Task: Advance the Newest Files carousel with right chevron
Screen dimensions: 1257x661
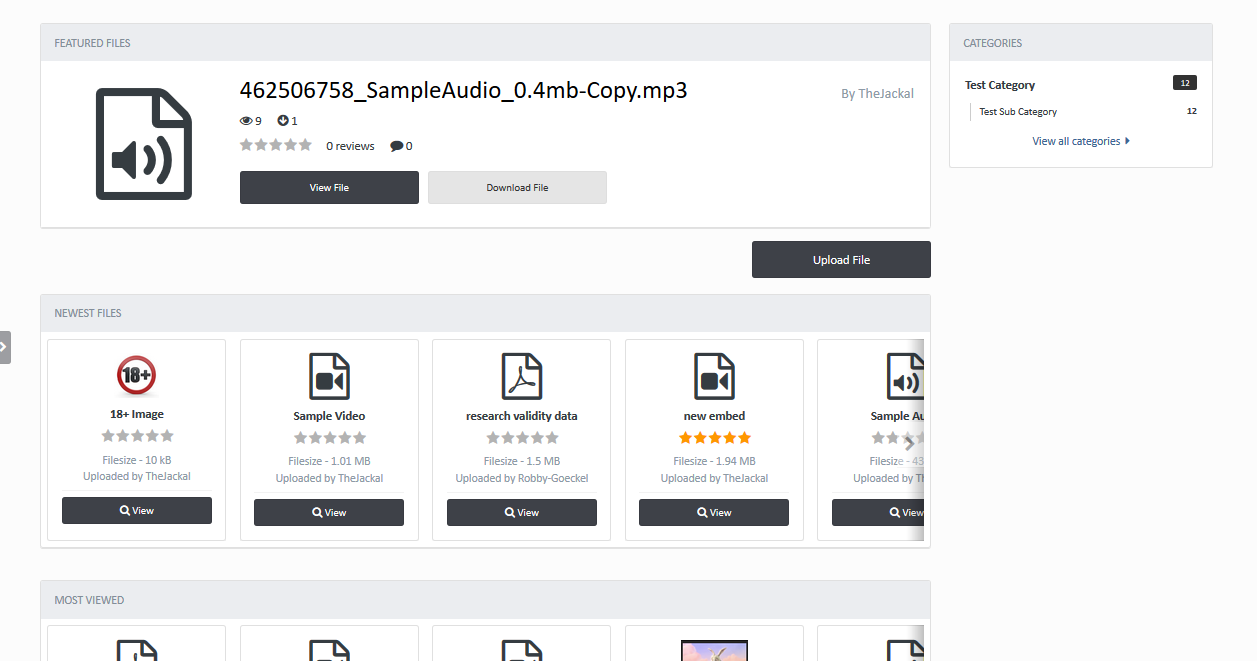Action: [909, 444]
